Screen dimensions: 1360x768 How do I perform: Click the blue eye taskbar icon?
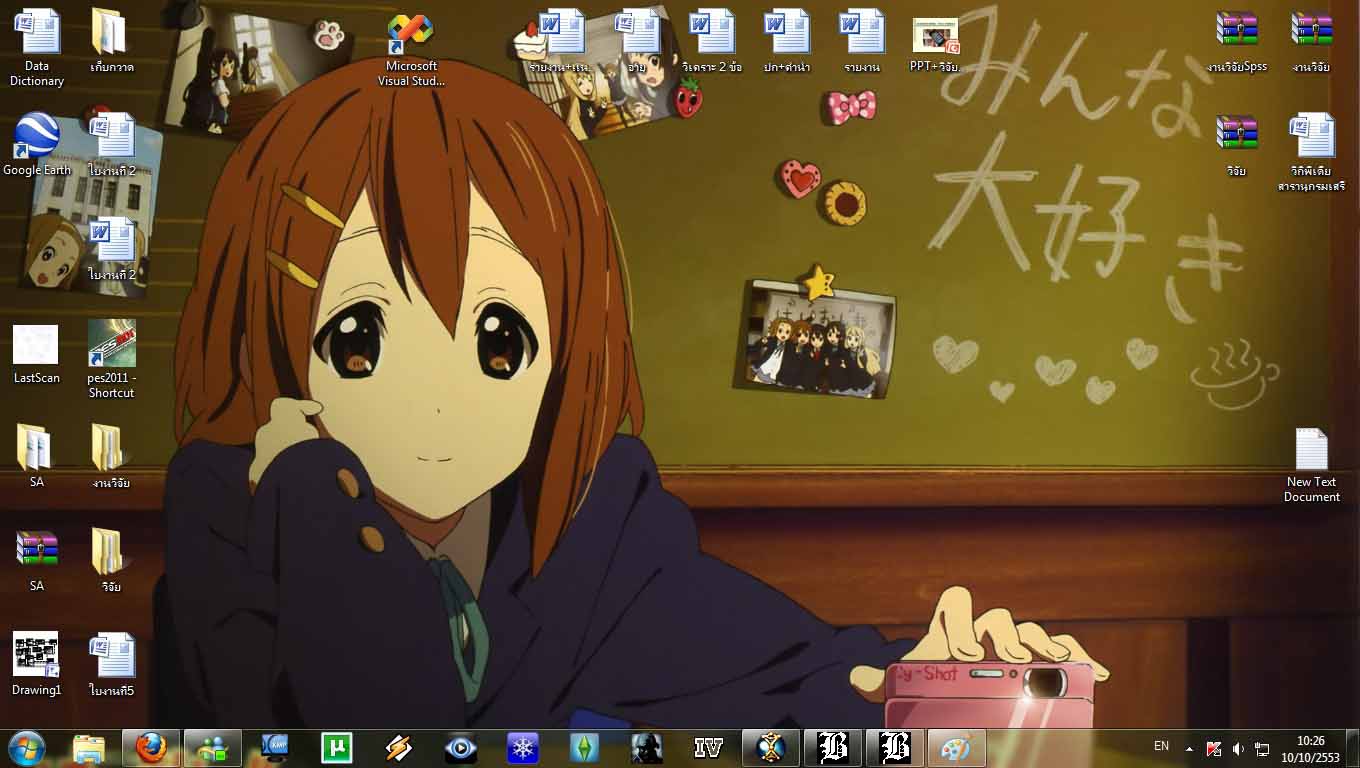pyautogui.click(x=461, y=748)
